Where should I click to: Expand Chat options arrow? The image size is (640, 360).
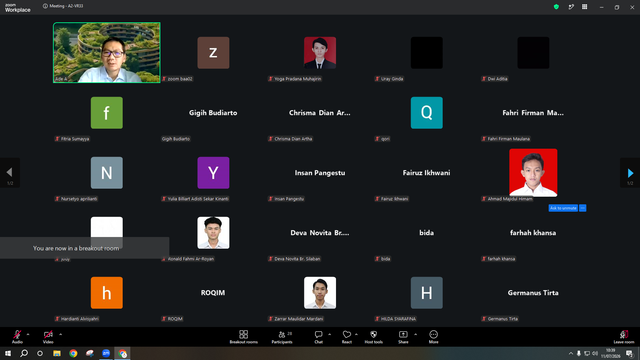point(329,334)
